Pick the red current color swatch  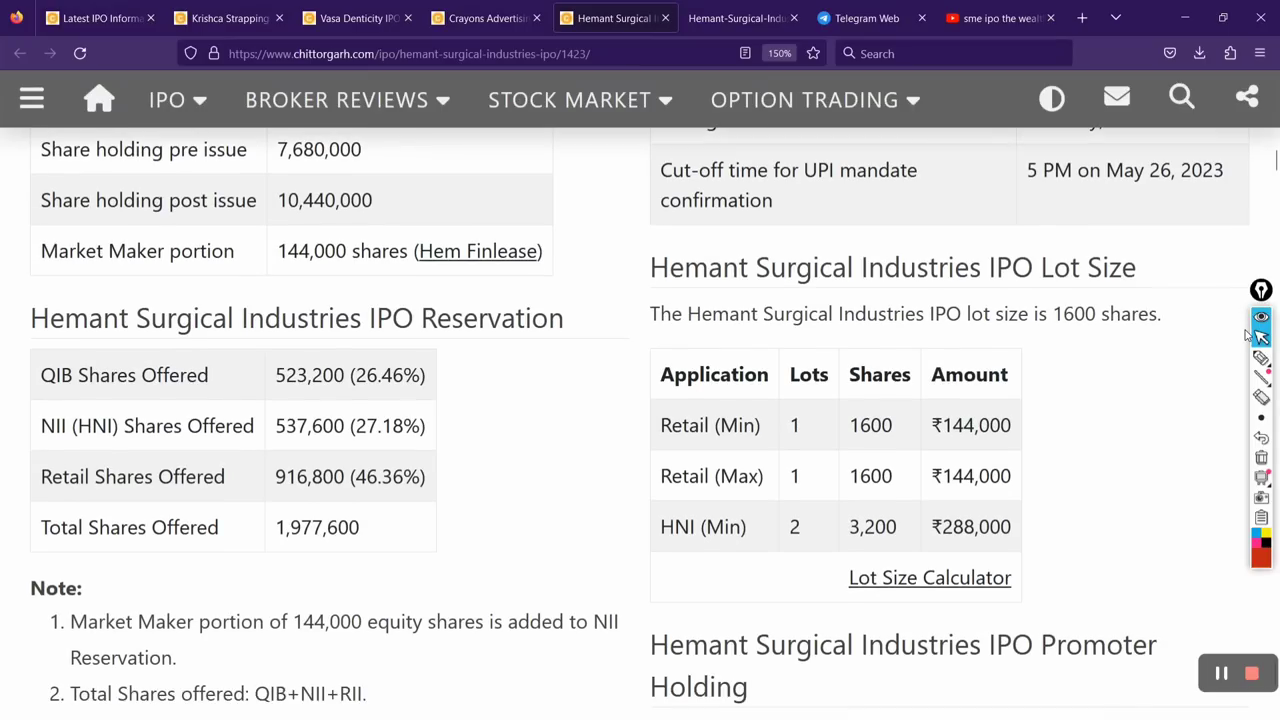tap(1261, 557)
